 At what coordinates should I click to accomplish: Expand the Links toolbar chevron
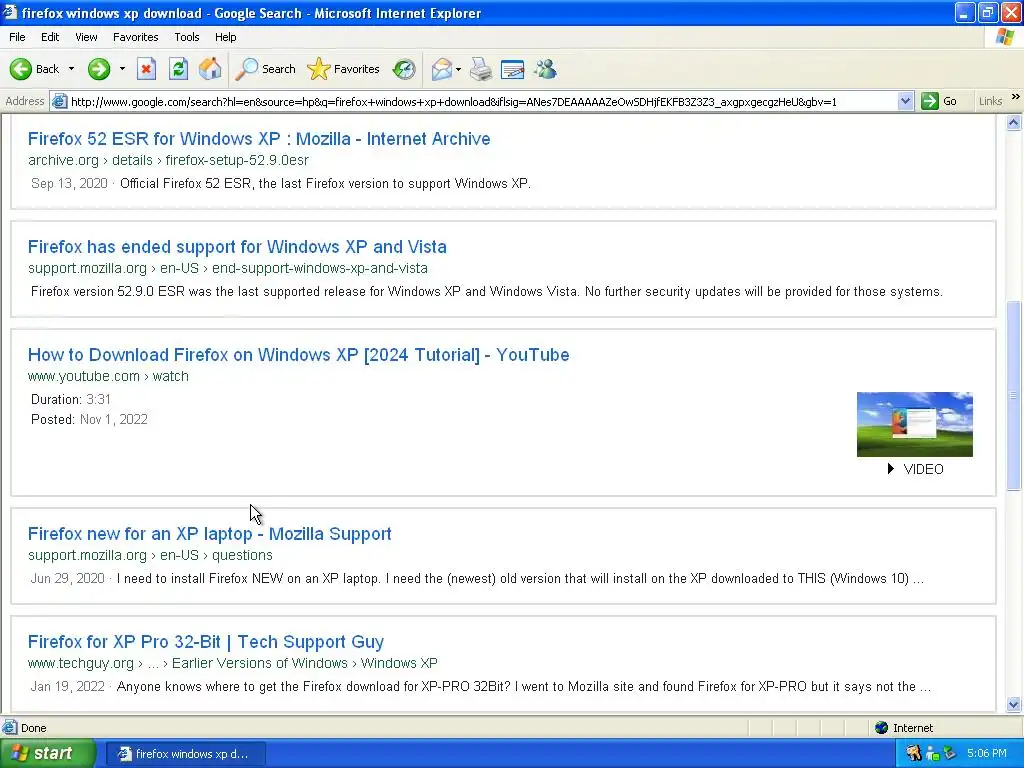1016,97
